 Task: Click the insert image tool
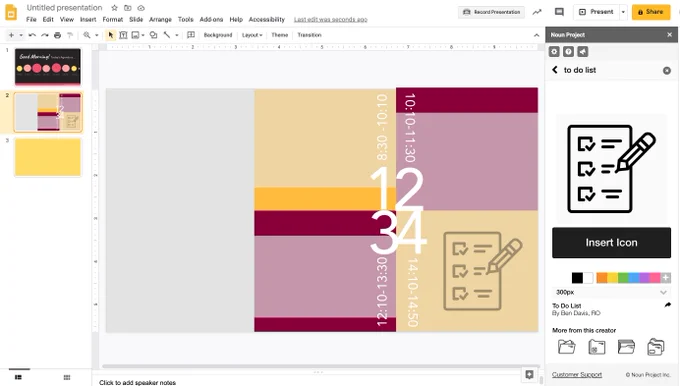tap(135, 35)
